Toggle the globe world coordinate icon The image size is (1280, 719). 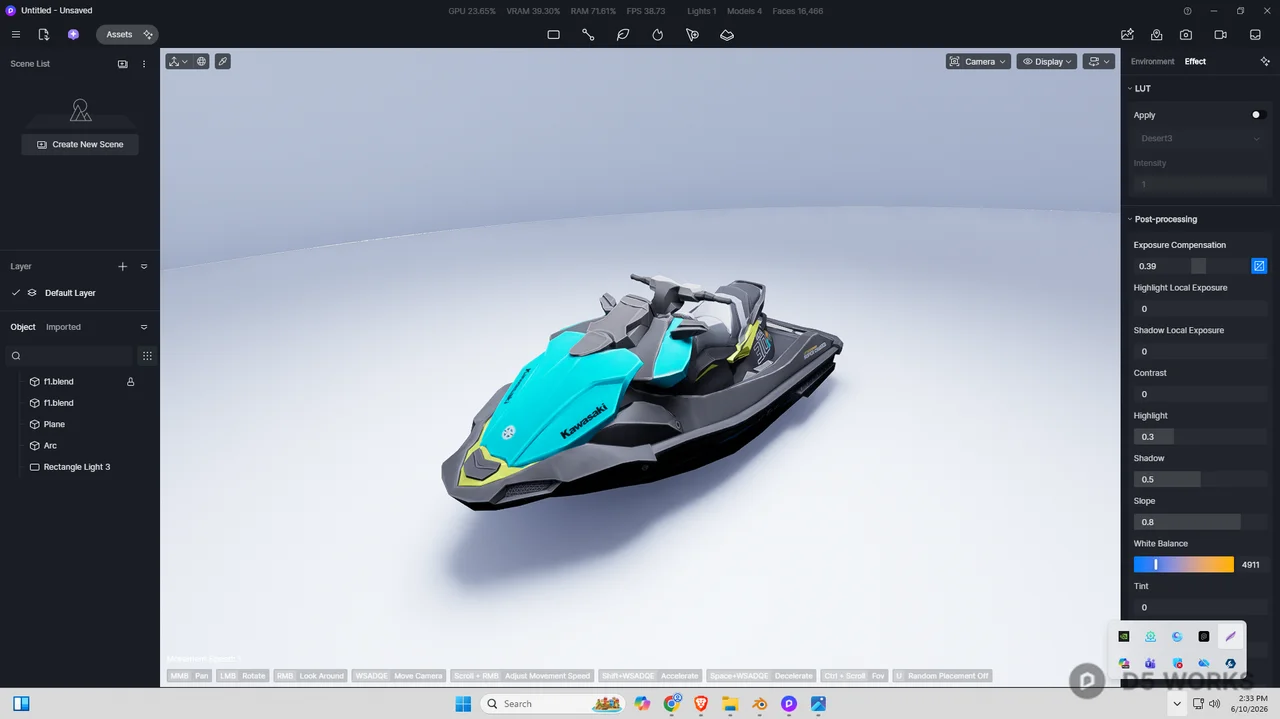(201, 61)
